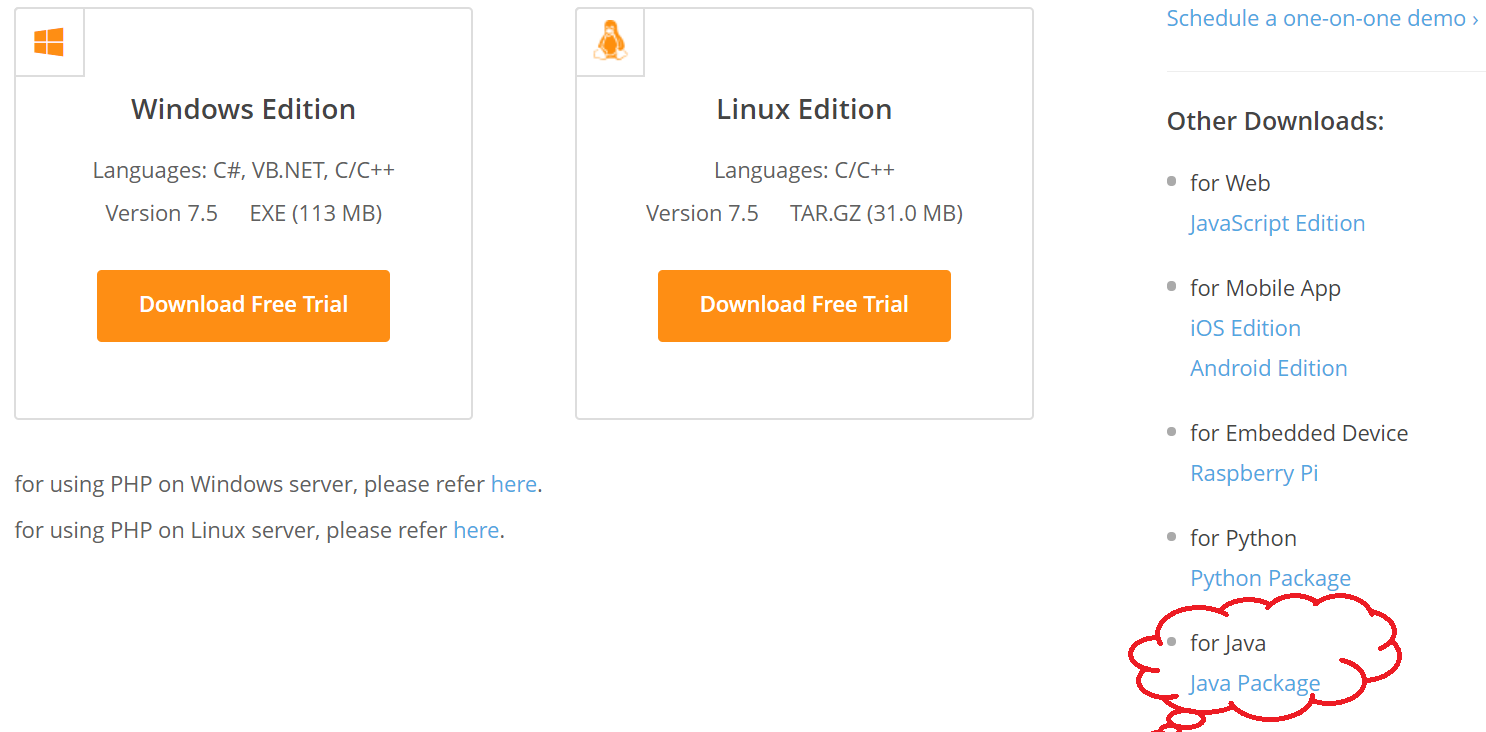Screen dimensions: 1486x732
Task: Click the Linux penguin icon
Action: [x=610, y=42]
